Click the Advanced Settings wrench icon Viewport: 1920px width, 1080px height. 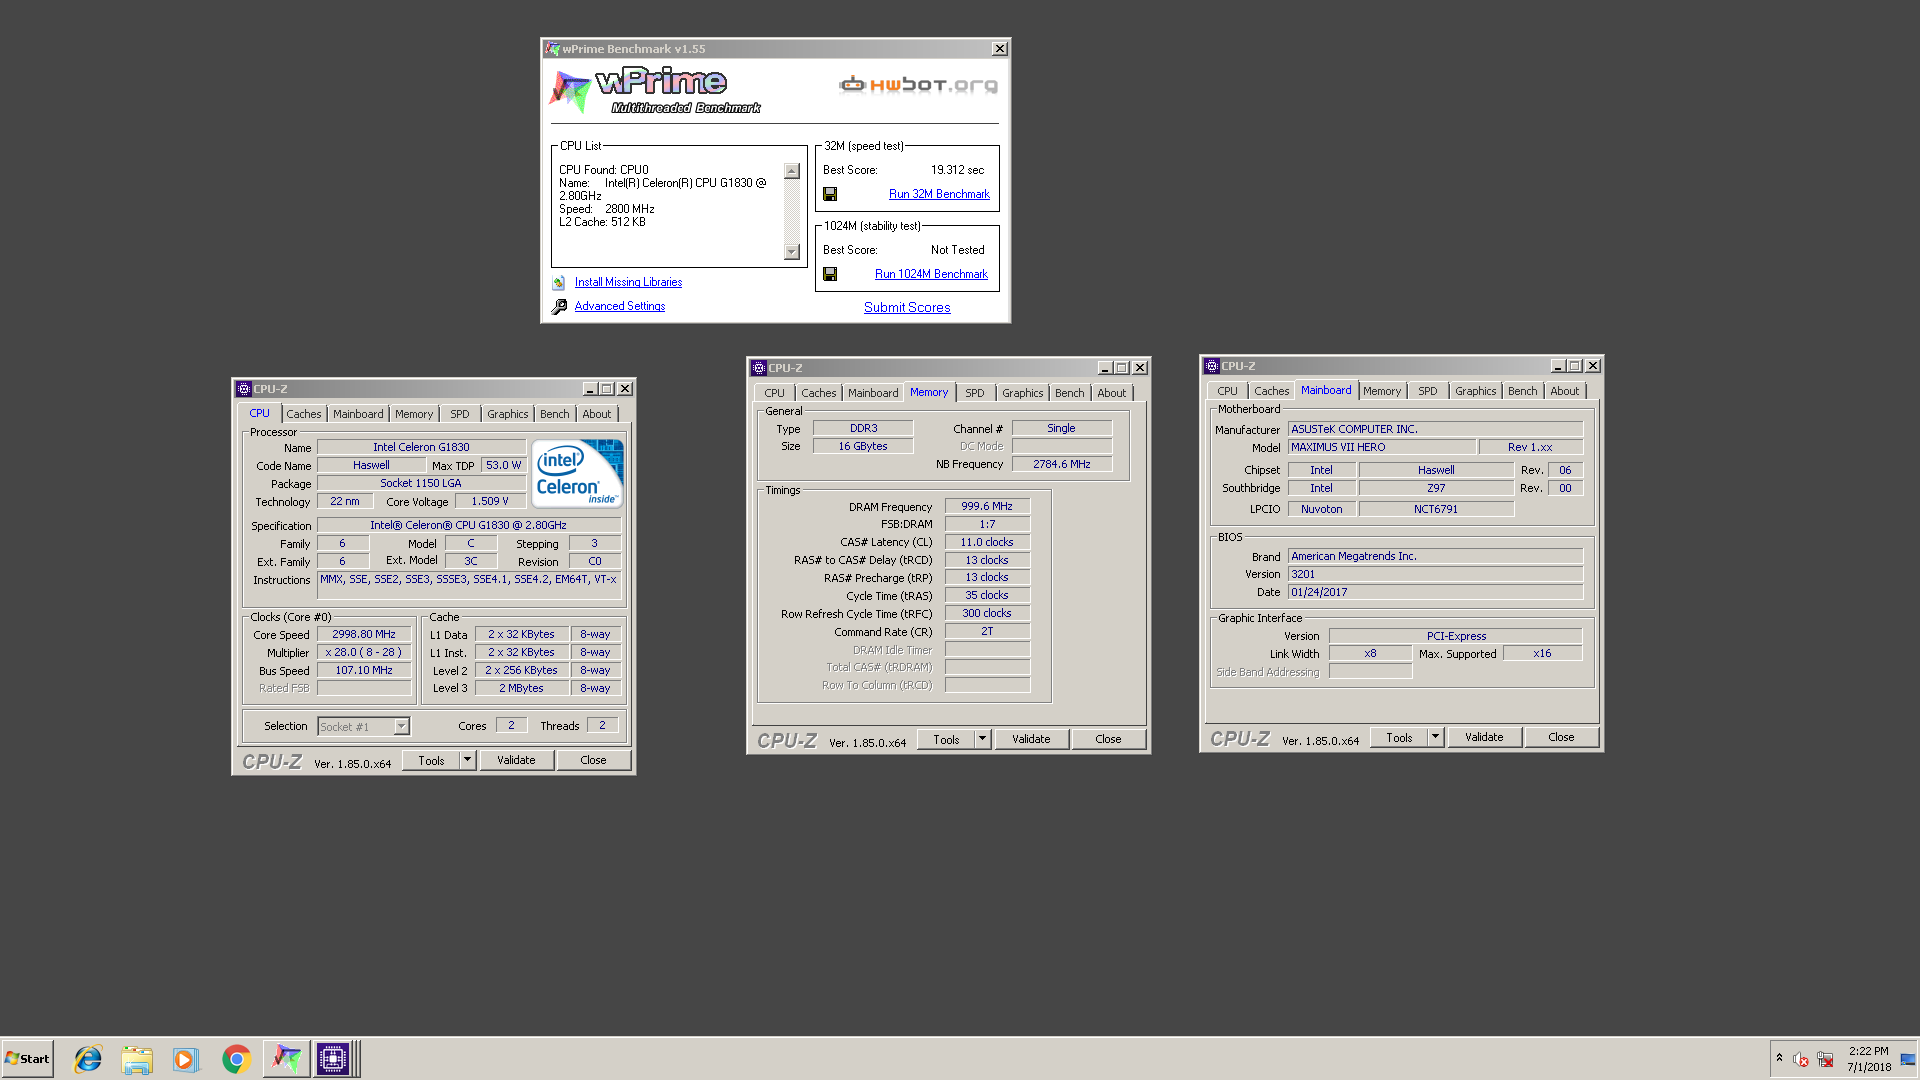click(559, 307)
